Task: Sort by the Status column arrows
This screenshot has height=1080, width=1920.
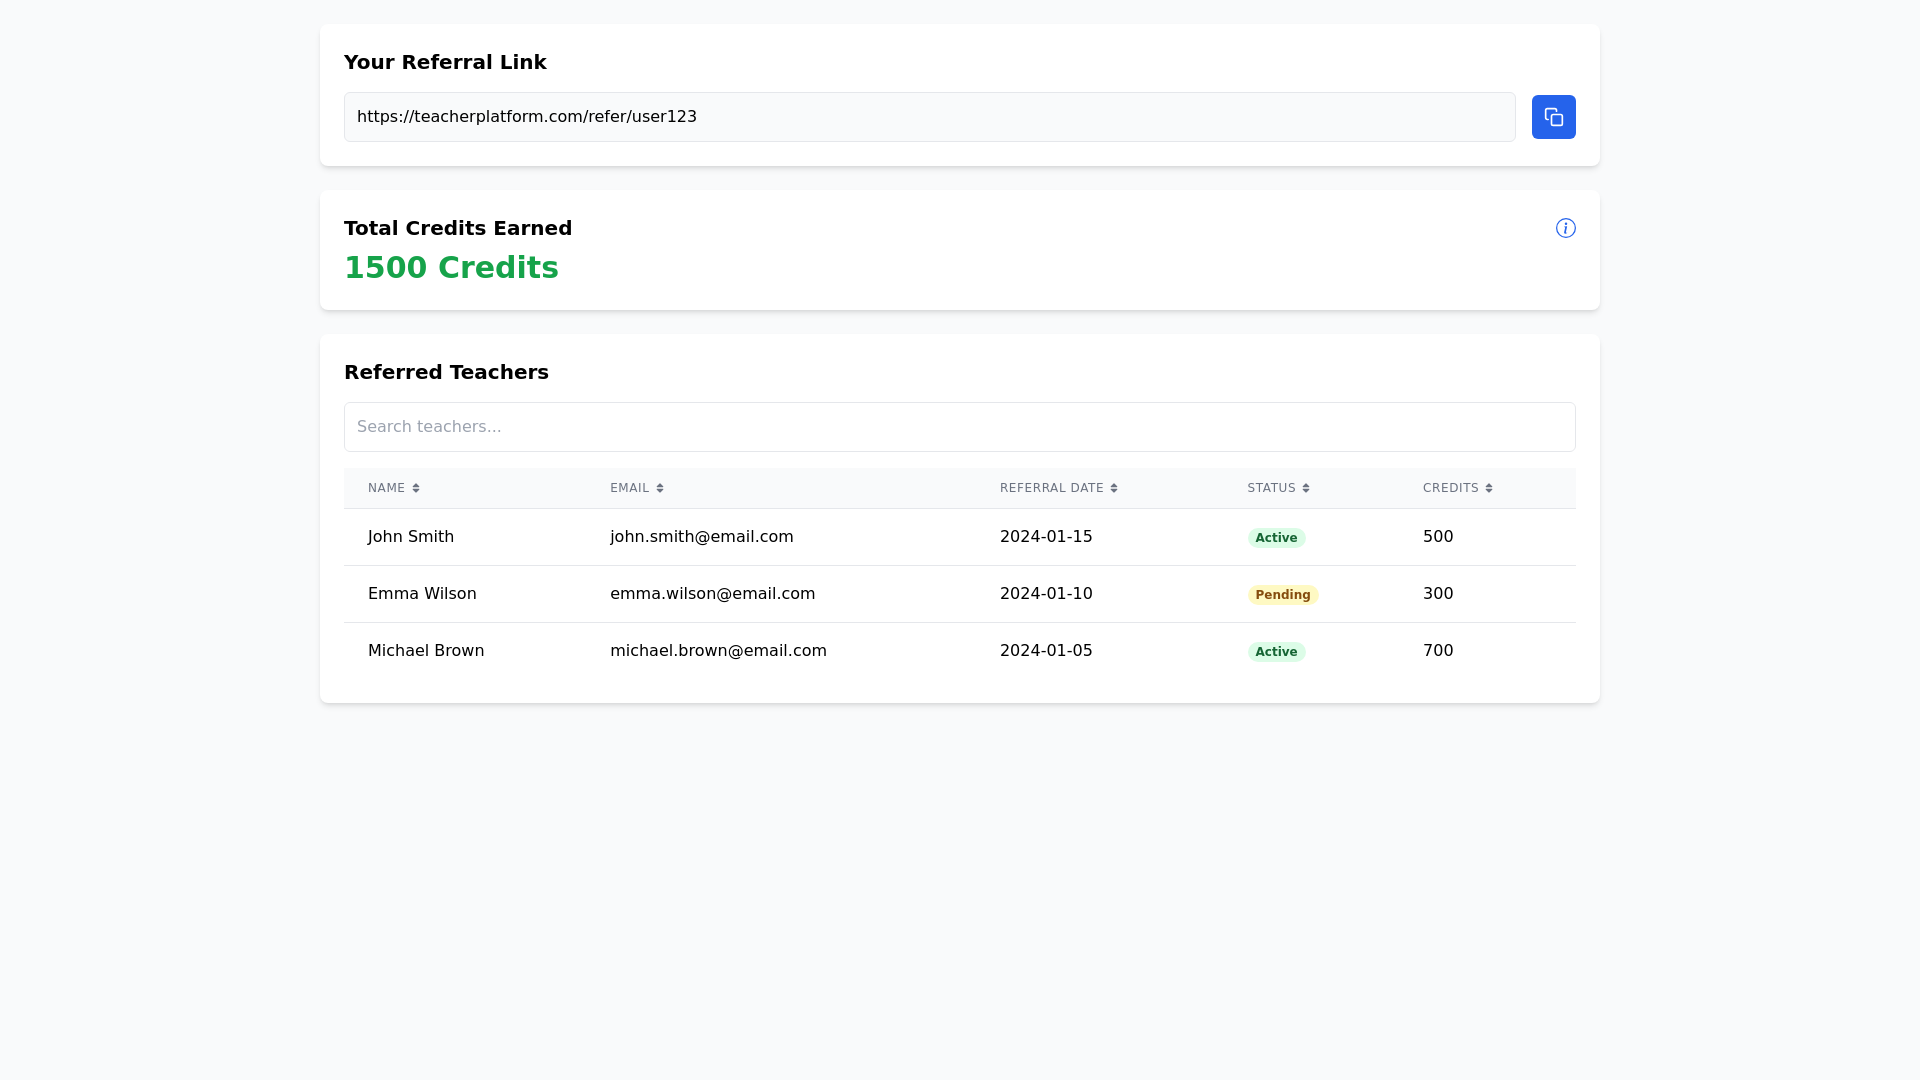Action: click(x=1306, y=488)
